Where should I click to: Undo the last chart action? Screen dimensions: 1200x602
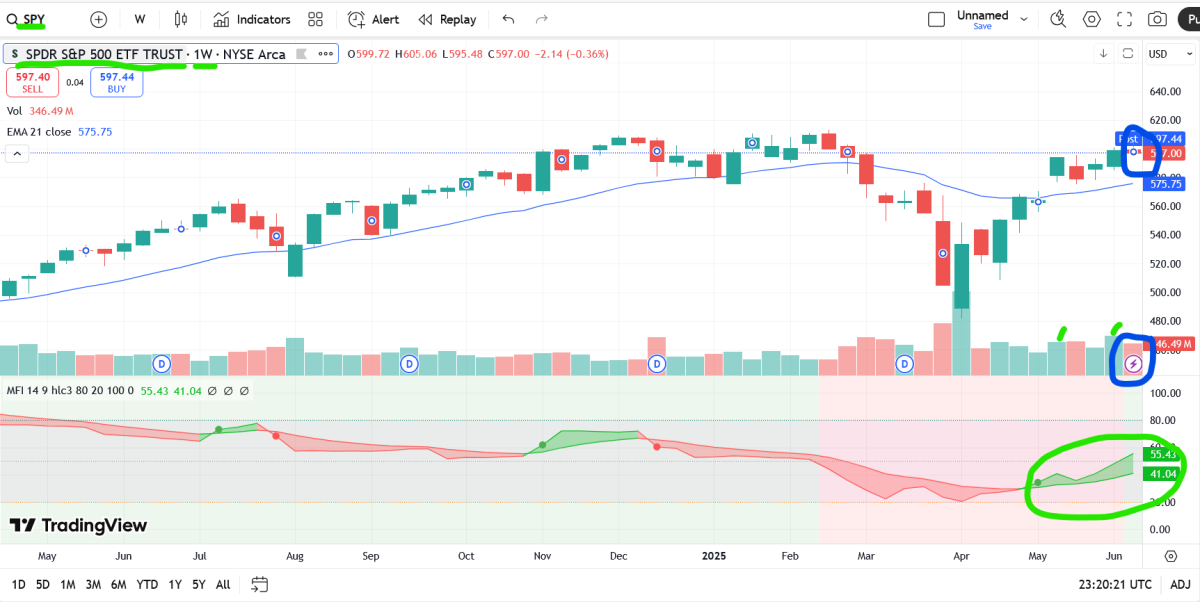coord(508,19)
